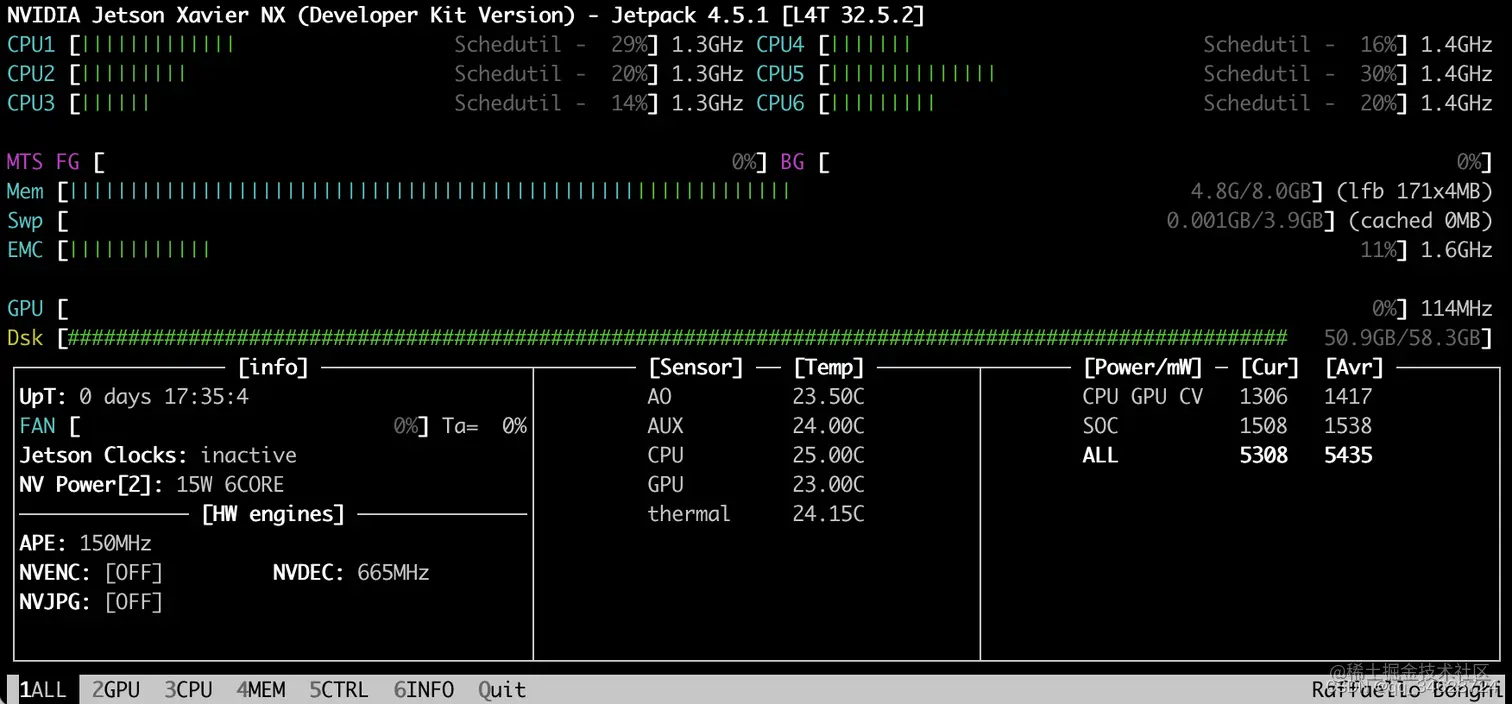
Task: Click the '114MHz' GPU frequency
Action: point(1457,309)
